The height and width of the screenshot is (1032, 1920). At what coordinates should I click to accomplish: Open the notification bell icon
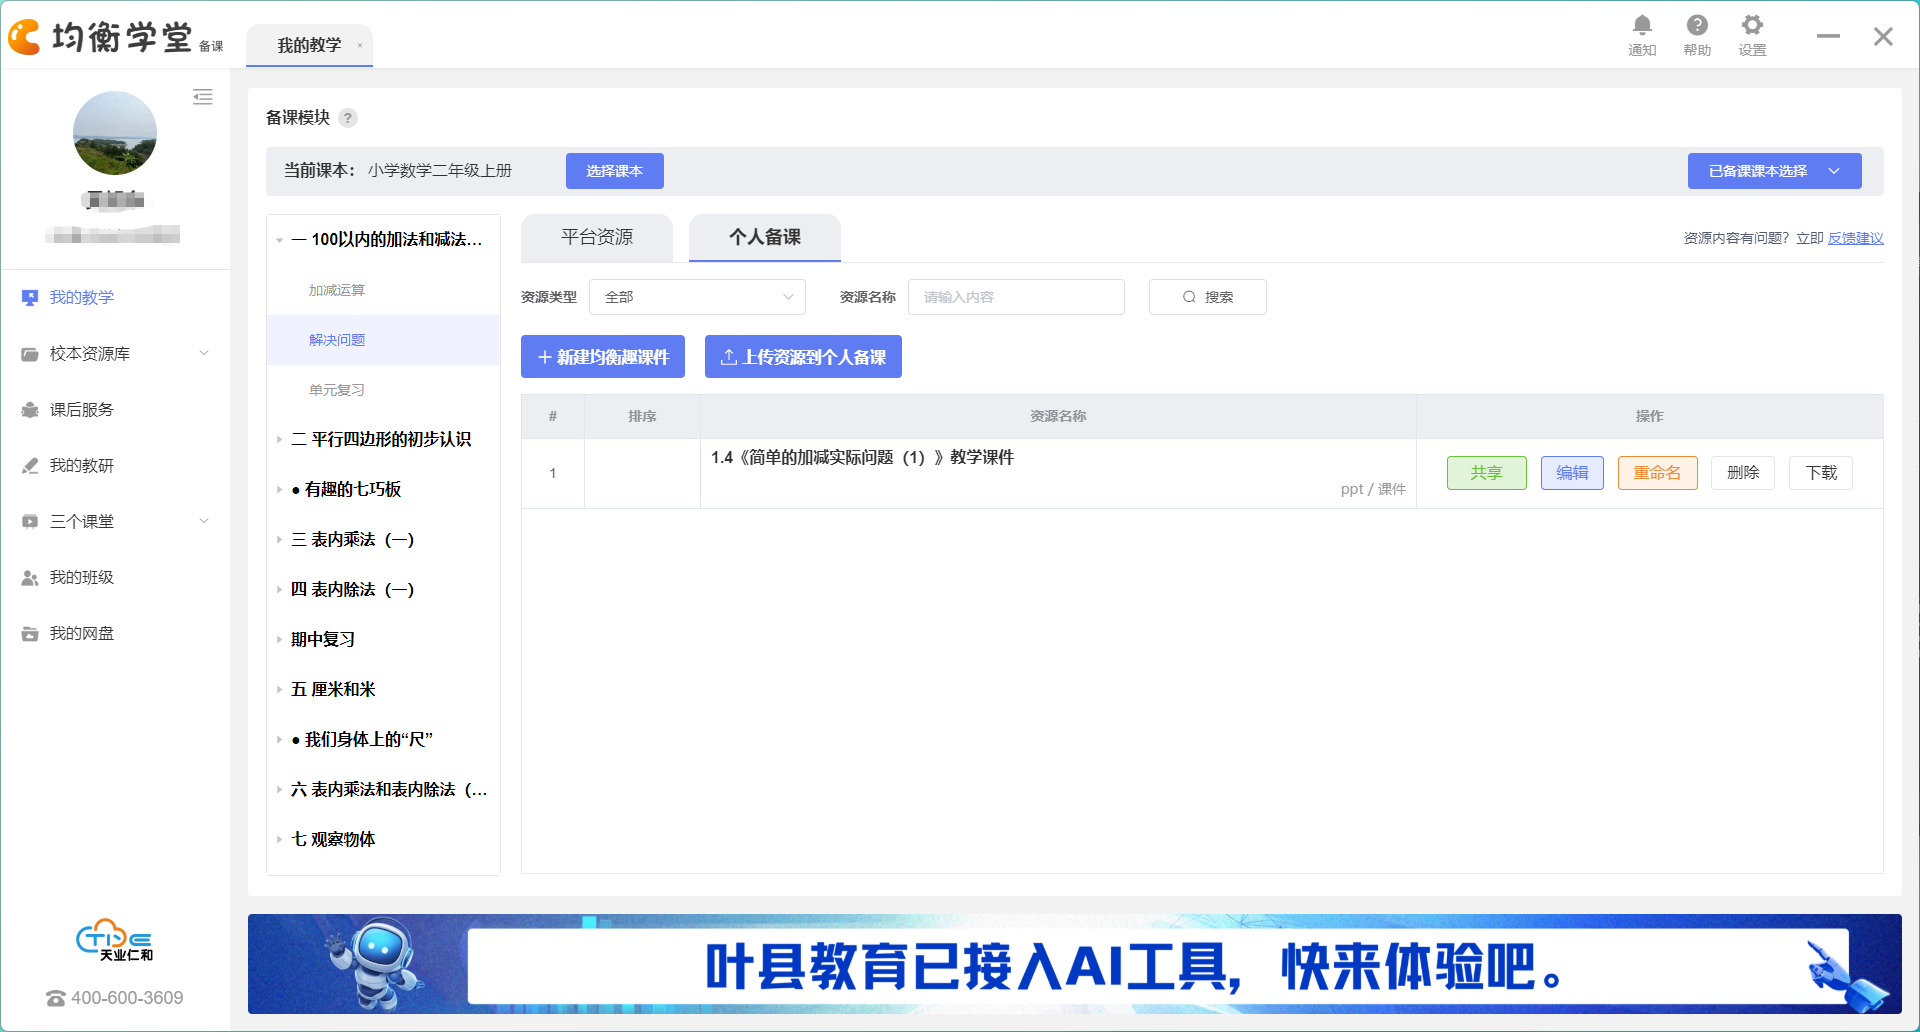pos(1642,26)
